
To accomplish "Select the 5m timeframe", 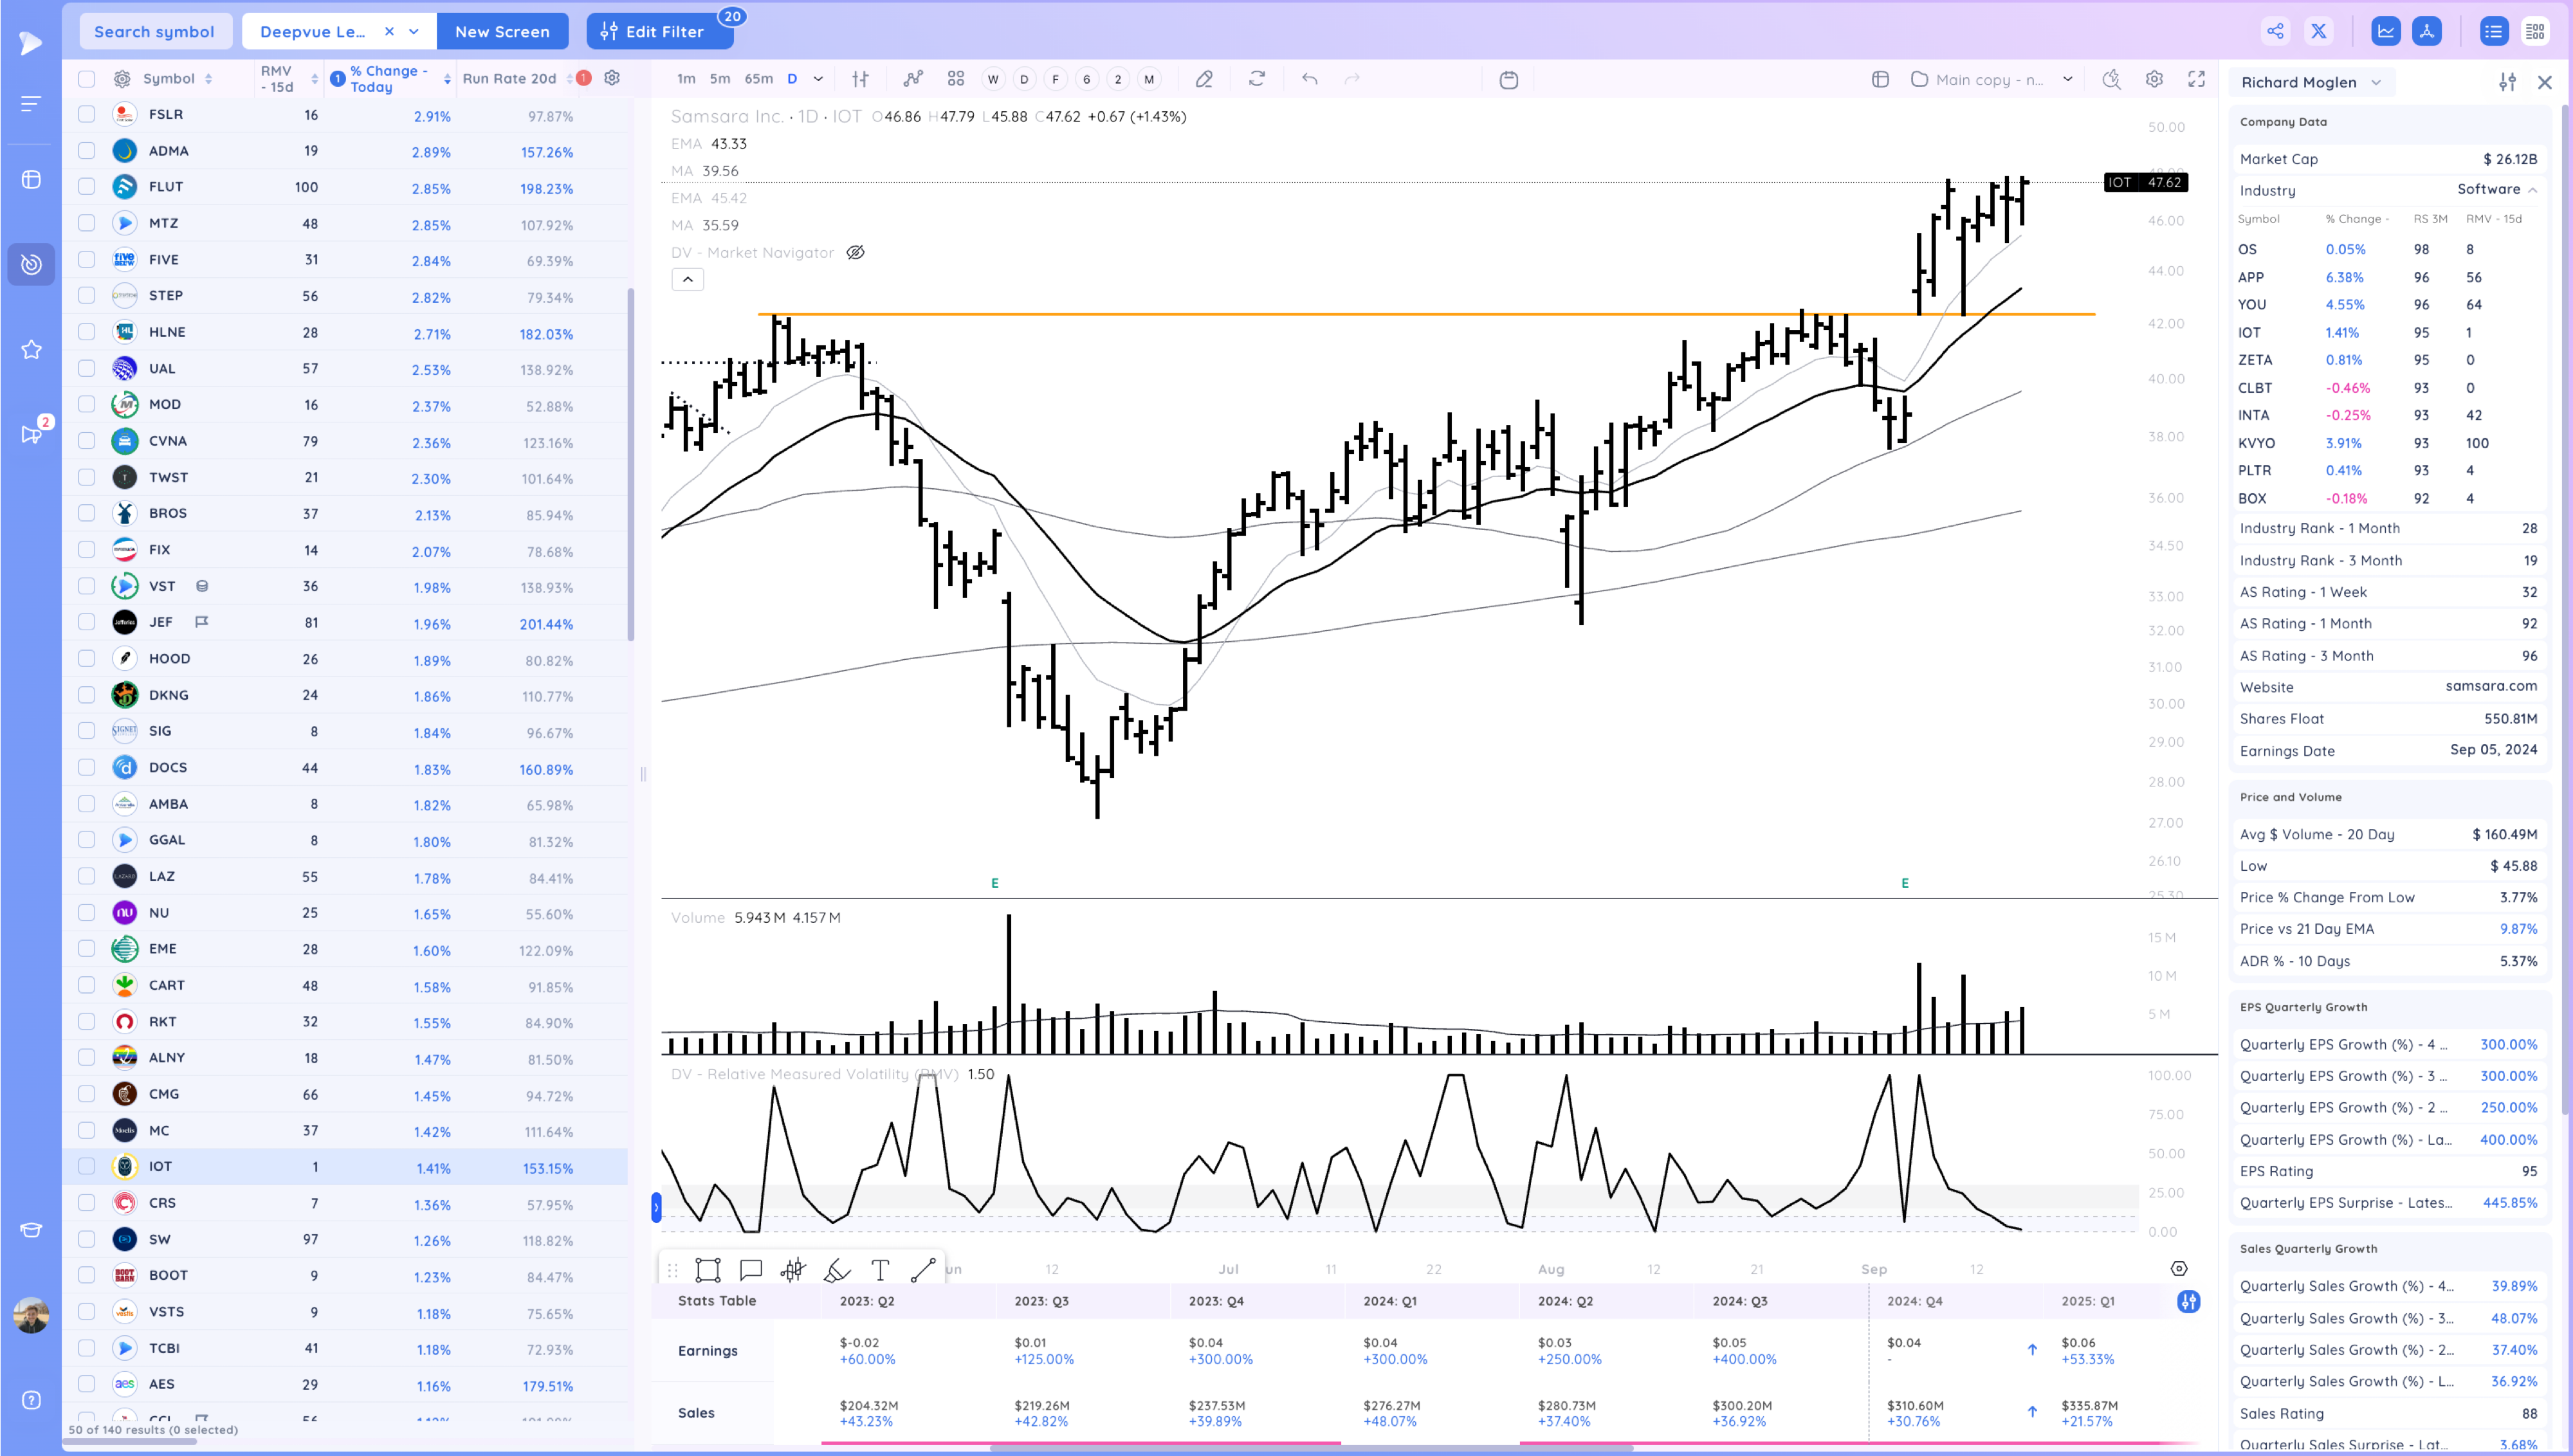I will (719, 79).
